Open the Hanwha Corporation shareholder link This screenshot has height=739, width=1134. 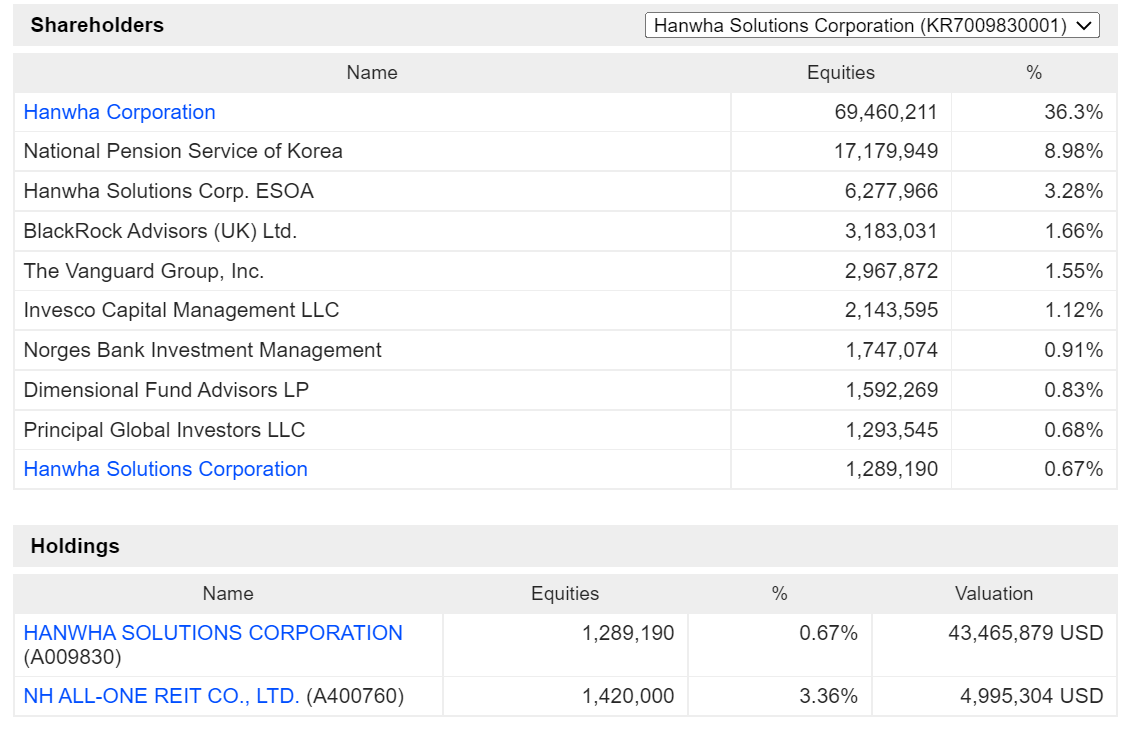[x=119, y=112]
